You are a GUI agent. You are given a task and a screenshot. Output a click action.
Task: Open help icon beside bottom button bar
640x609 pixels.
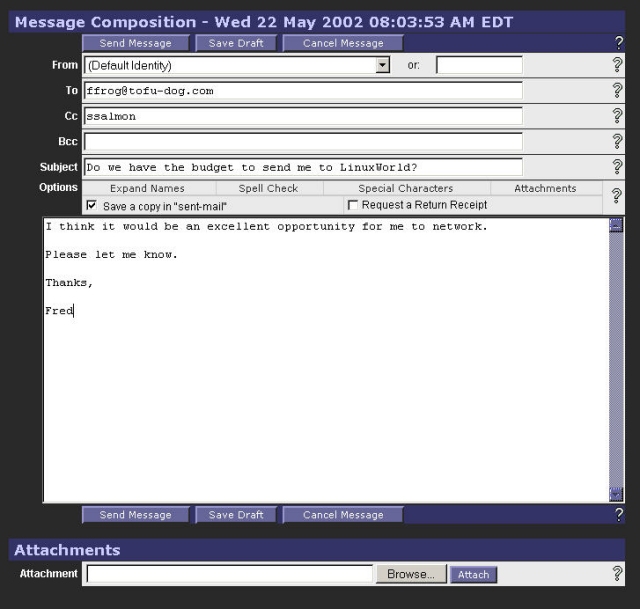(618, 515)
